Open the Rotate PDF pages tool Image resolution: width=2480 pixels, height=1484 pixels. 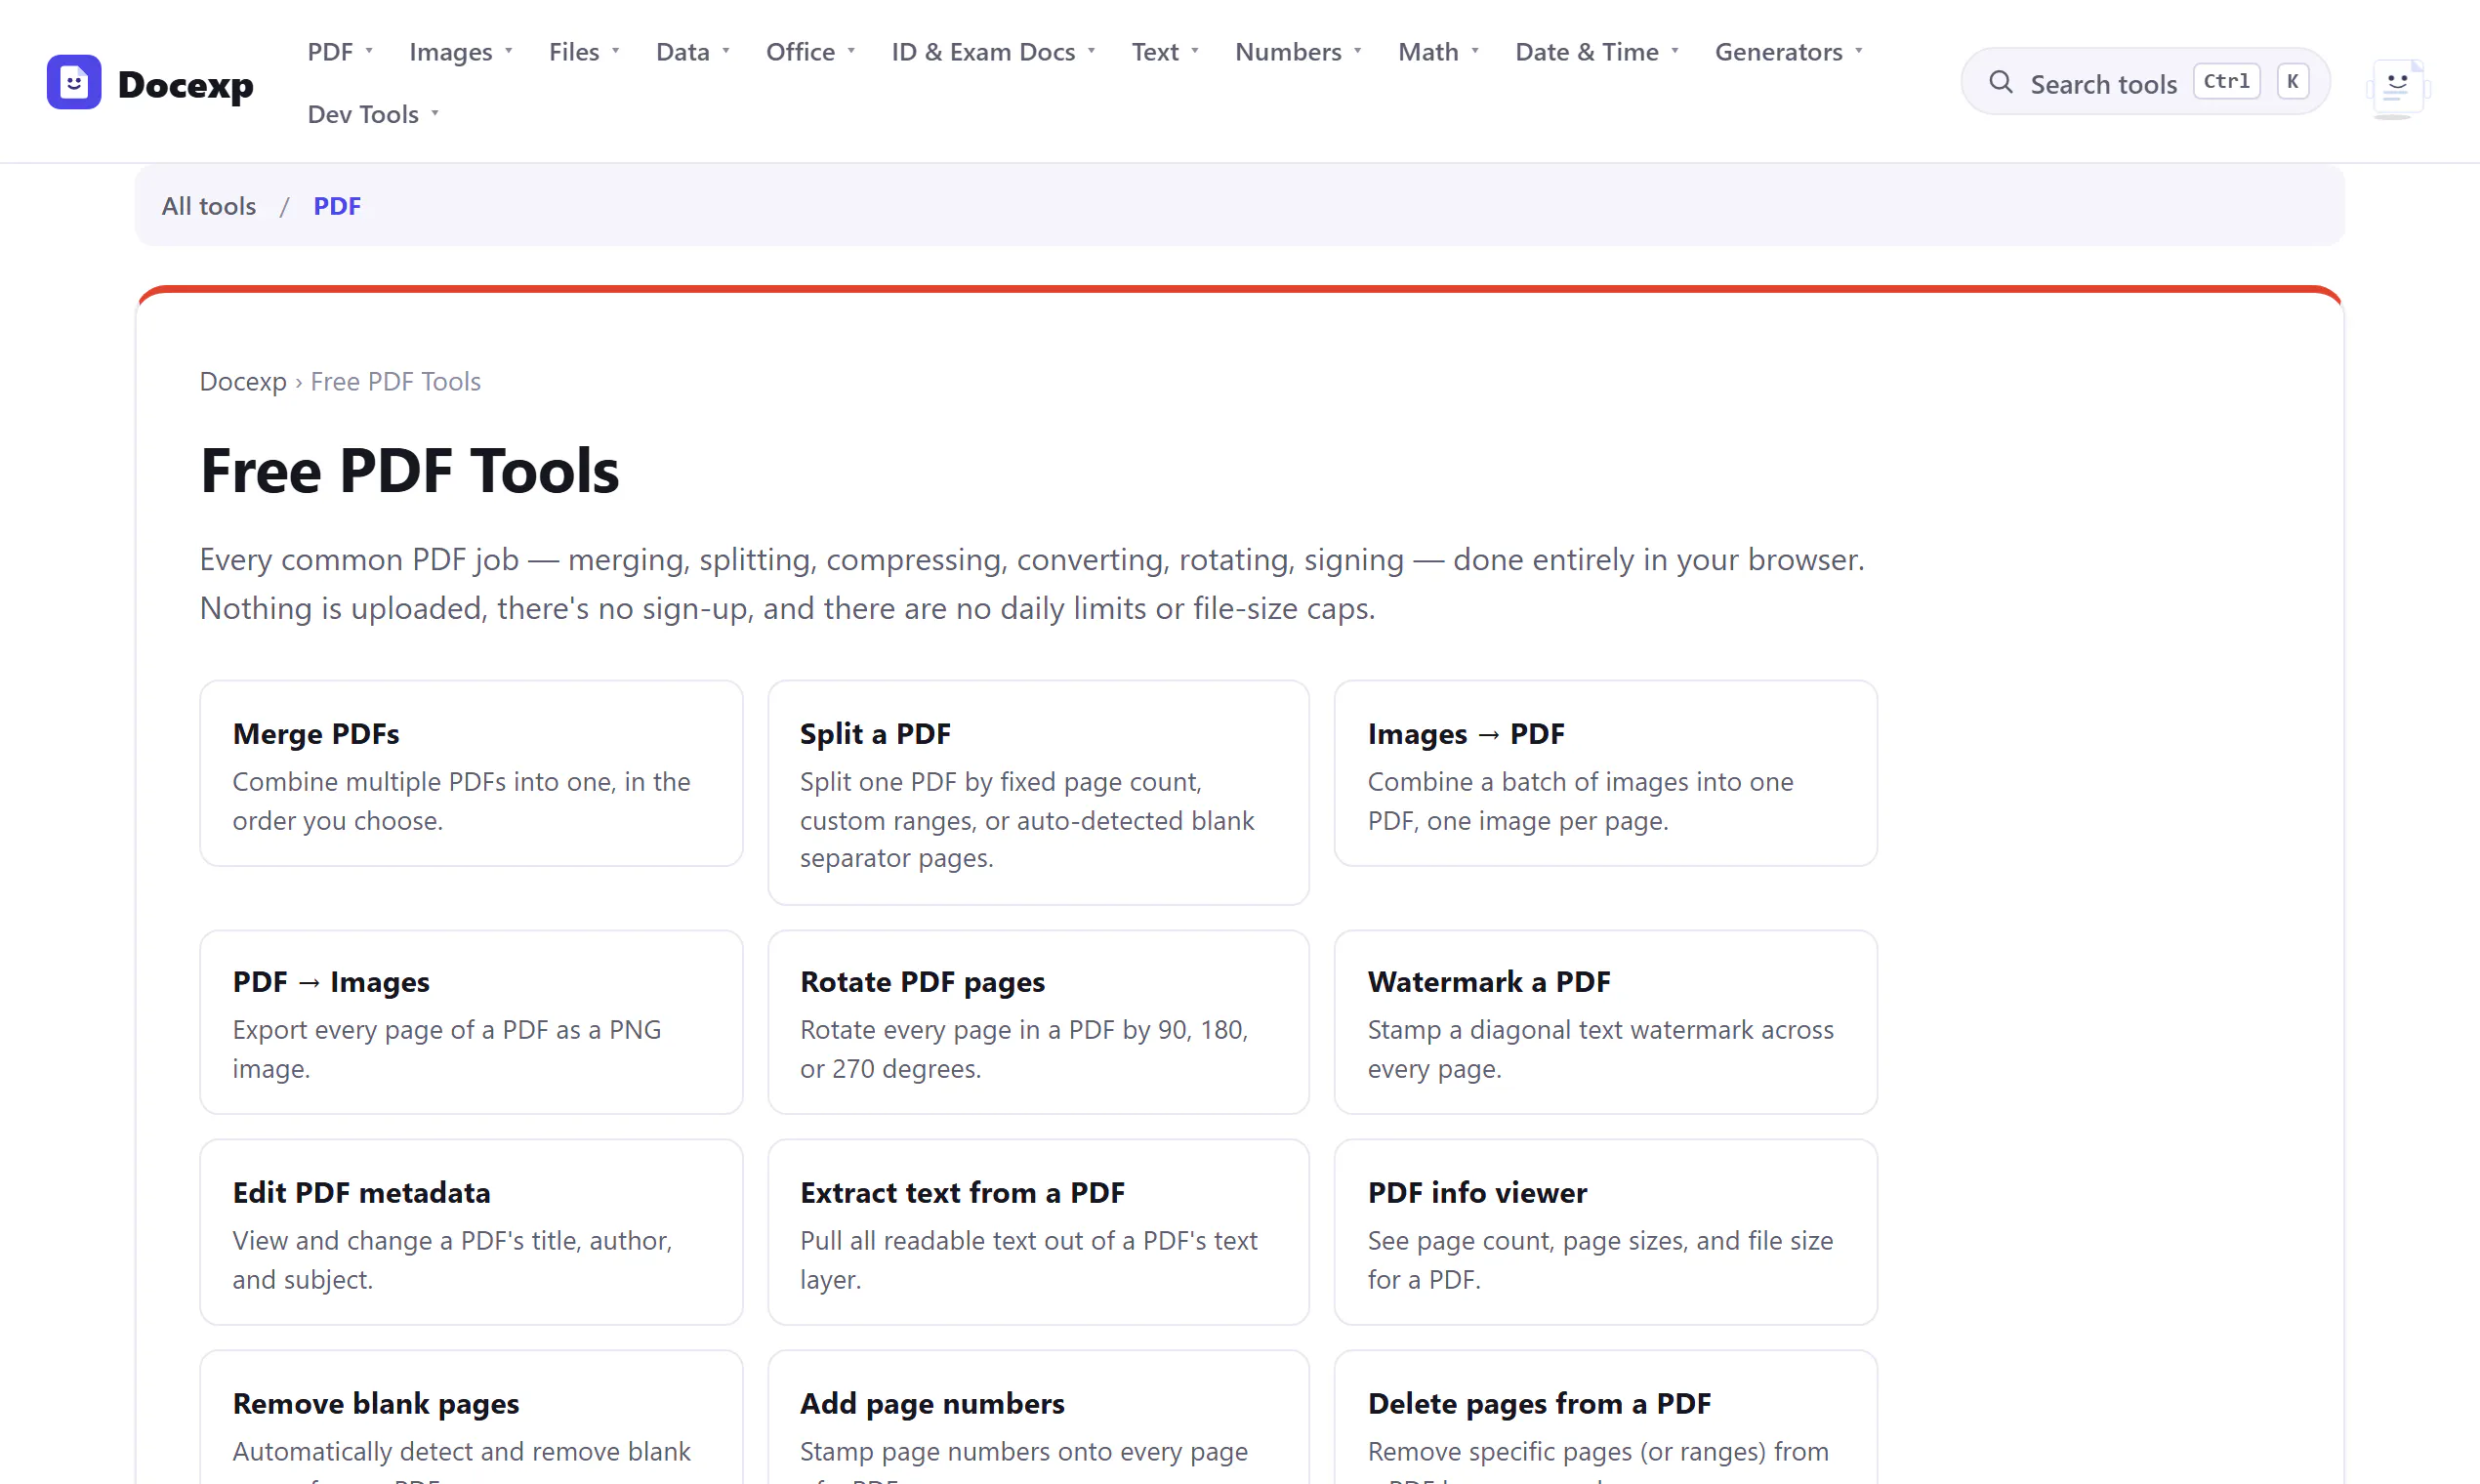1038,1022
